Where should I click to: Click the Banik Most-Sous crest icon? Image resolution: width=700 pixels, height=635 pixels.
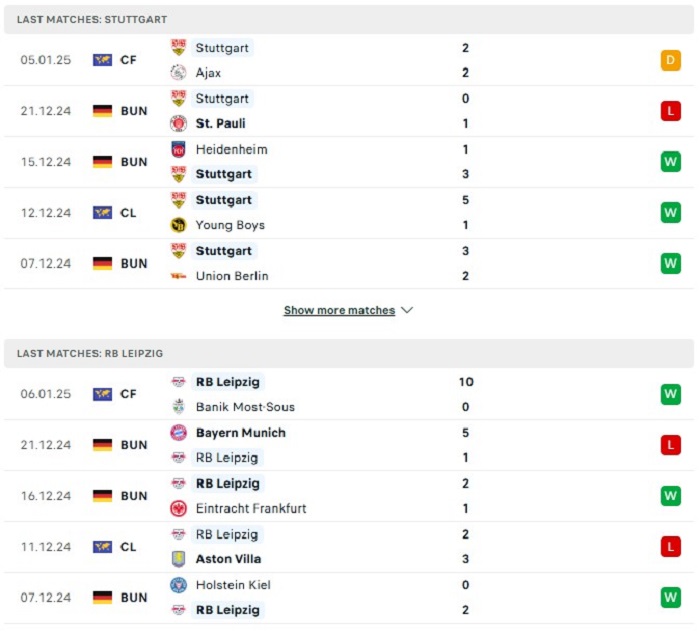178,406
